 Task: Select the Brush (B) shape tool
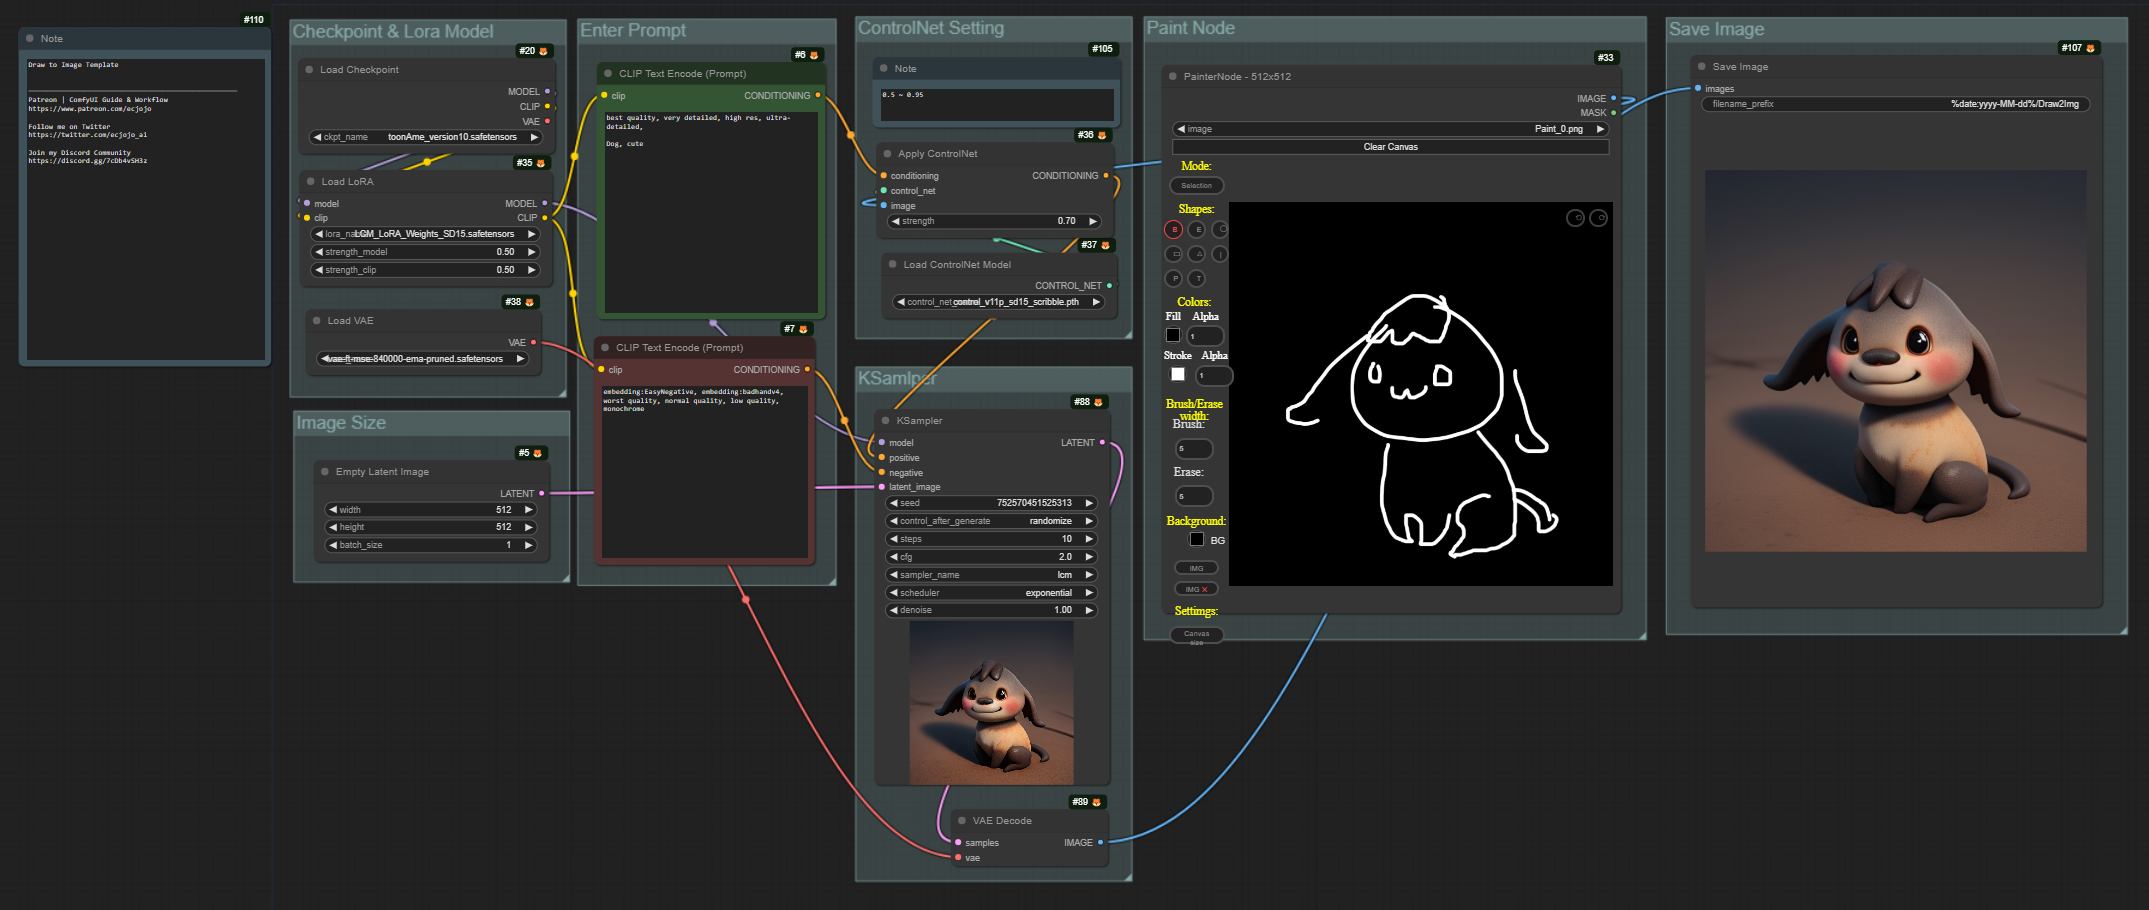[1174, 230]
